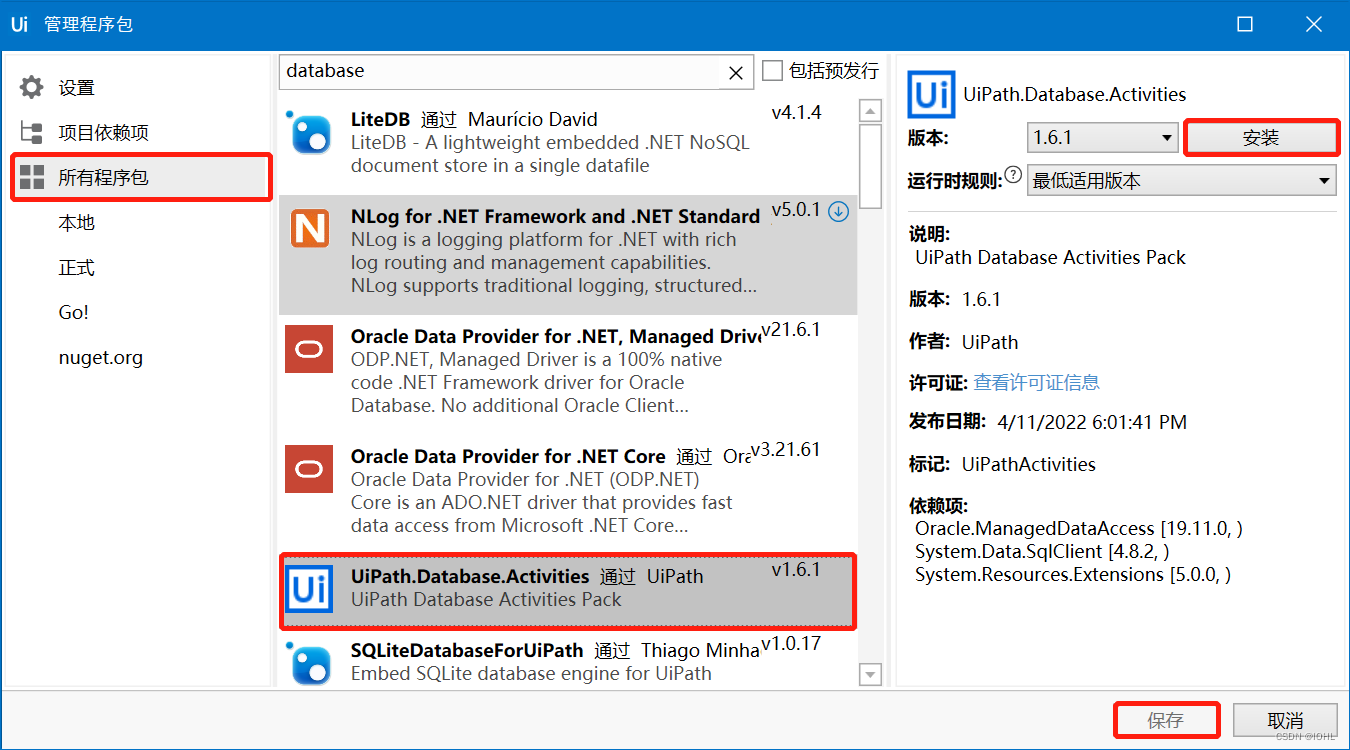
Task: Click version v3.21.61 text
Action: (x=786, y=449)
